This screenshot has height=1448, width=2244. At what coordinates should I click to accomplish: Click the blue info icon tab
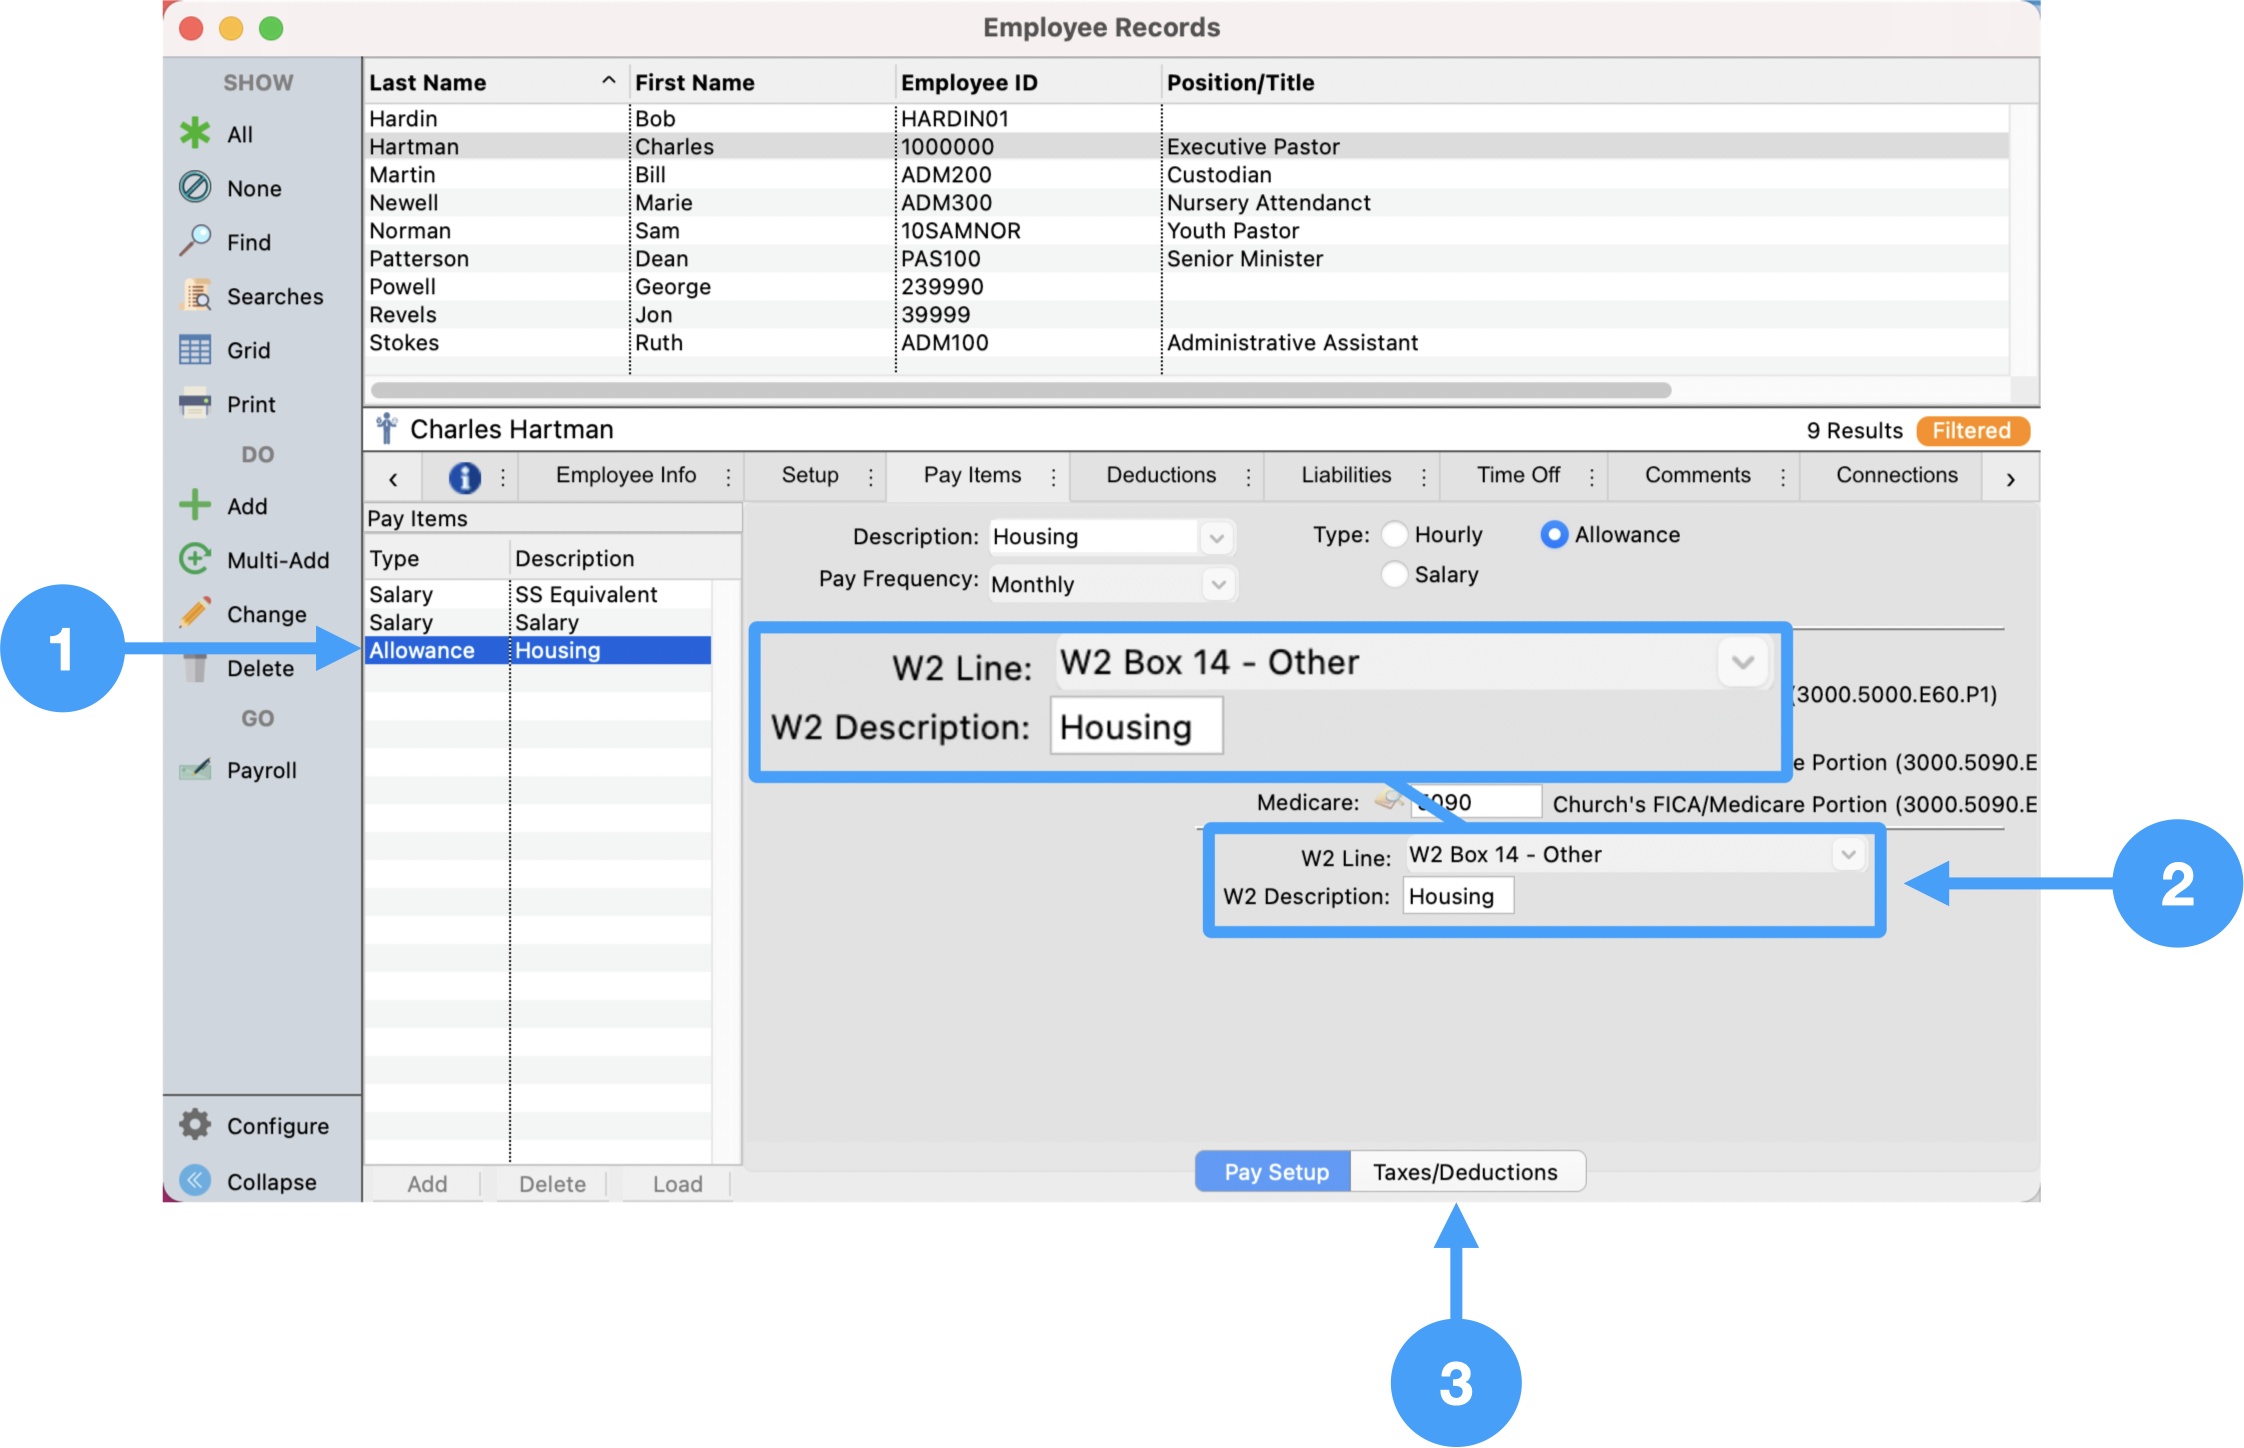pyautogui.click(x=464, y=477)
